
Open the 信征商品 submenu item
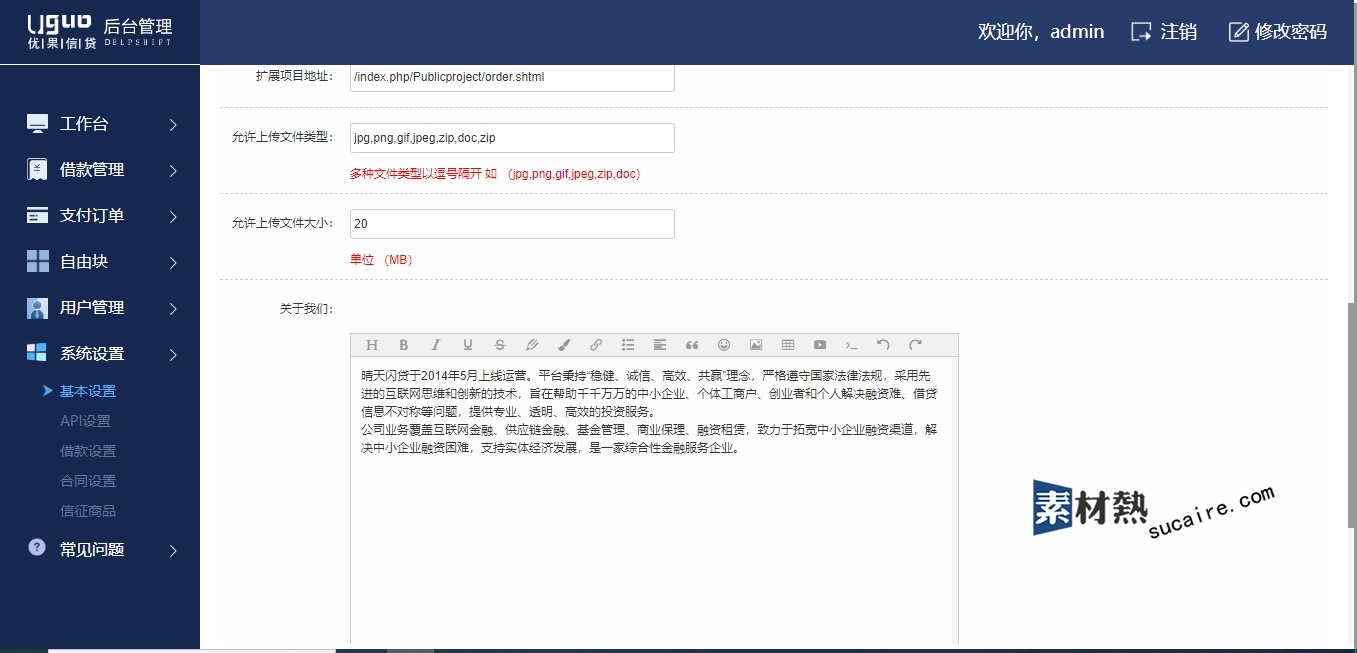click(x=88, y=511)
